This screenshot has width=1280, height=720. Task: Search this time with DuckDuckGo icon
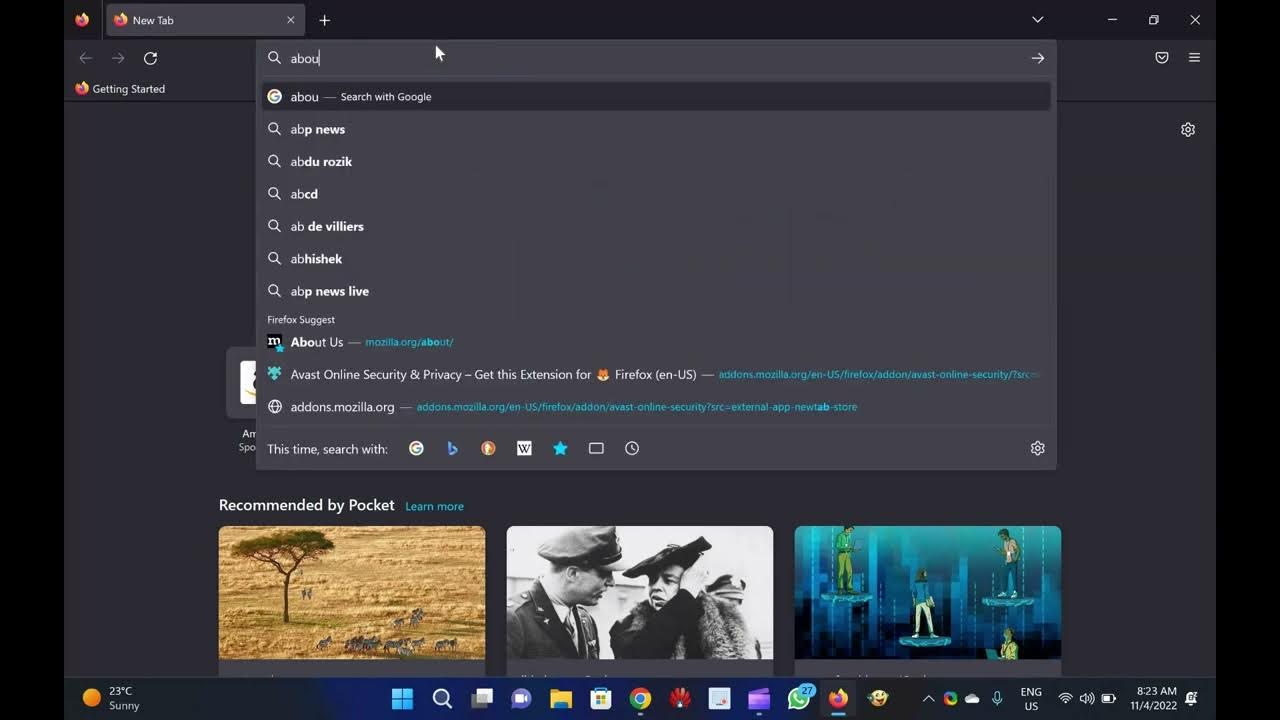tap(488, 449)
